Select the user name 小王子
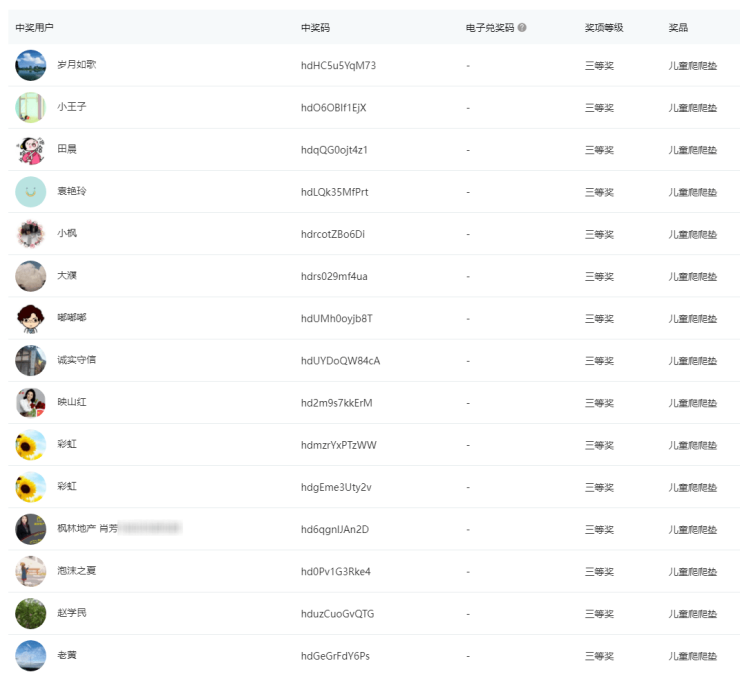Screen dimensions: 740x681 pos(72,107)
